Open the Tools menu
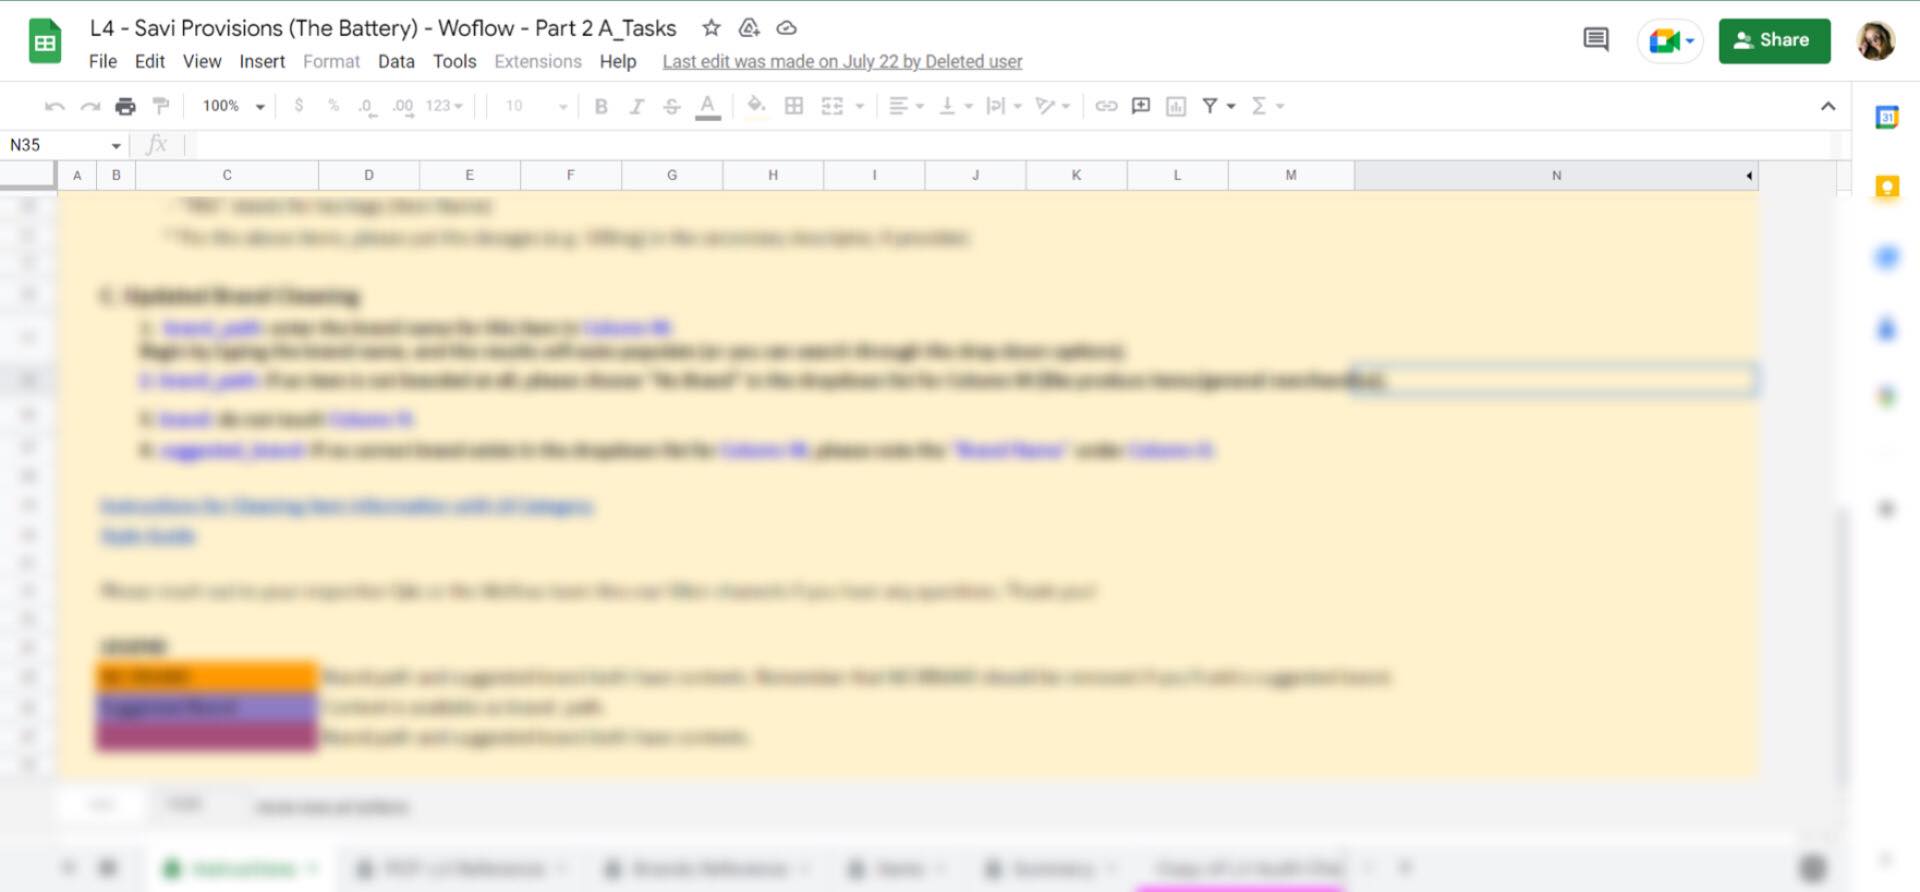This screenshot has width=1920, height=892. (x=454, y=61)
